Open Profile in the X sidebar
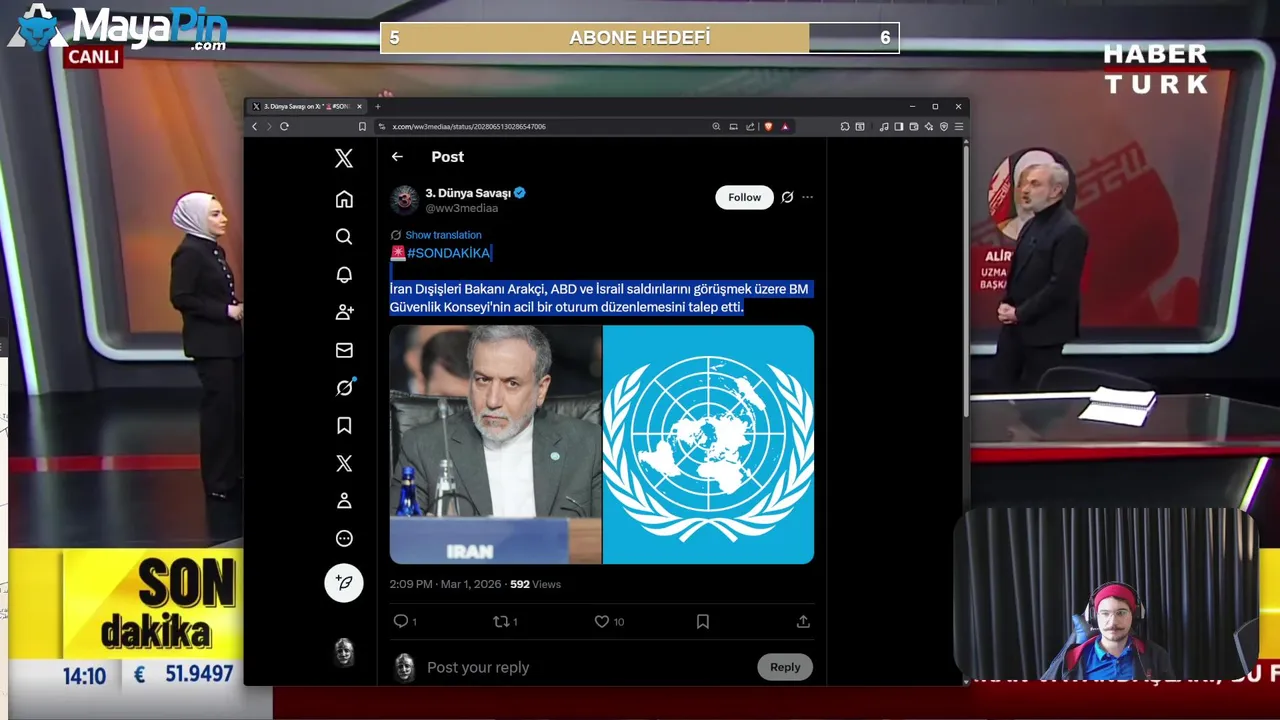 (x=344, y=501)
